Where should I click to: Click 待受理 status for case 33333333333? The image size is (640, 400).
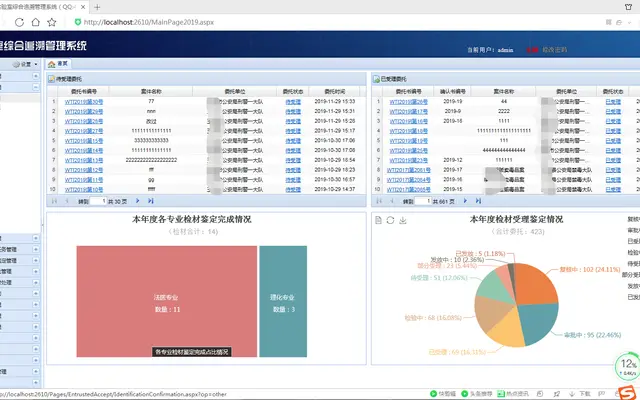293,141
